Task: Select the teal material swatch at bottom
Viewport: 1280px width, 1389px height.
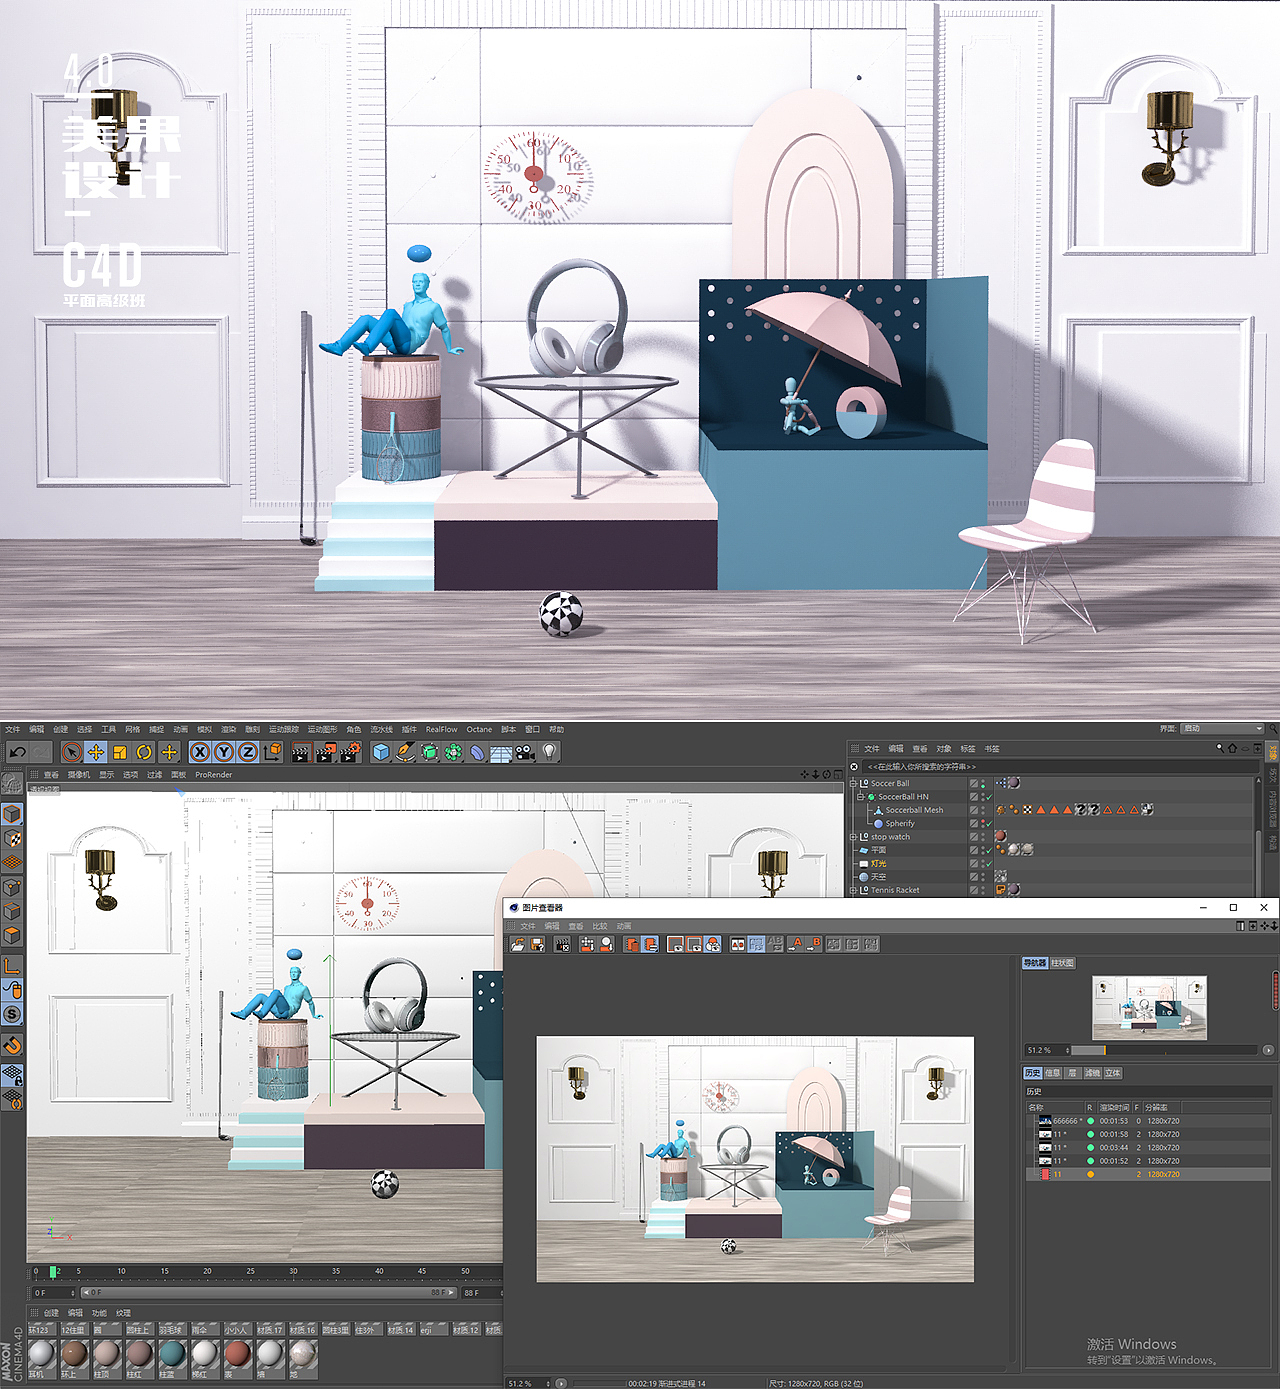Action: click(x=171, y=1353)
